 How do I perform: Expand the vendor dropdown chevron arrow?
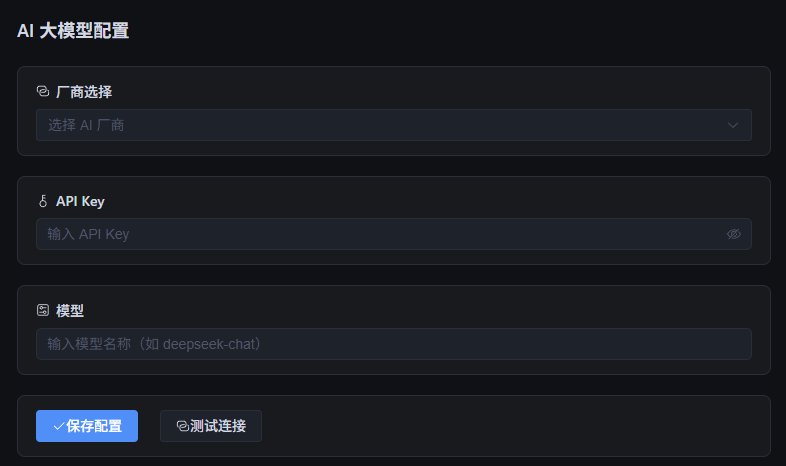[733, 125]
